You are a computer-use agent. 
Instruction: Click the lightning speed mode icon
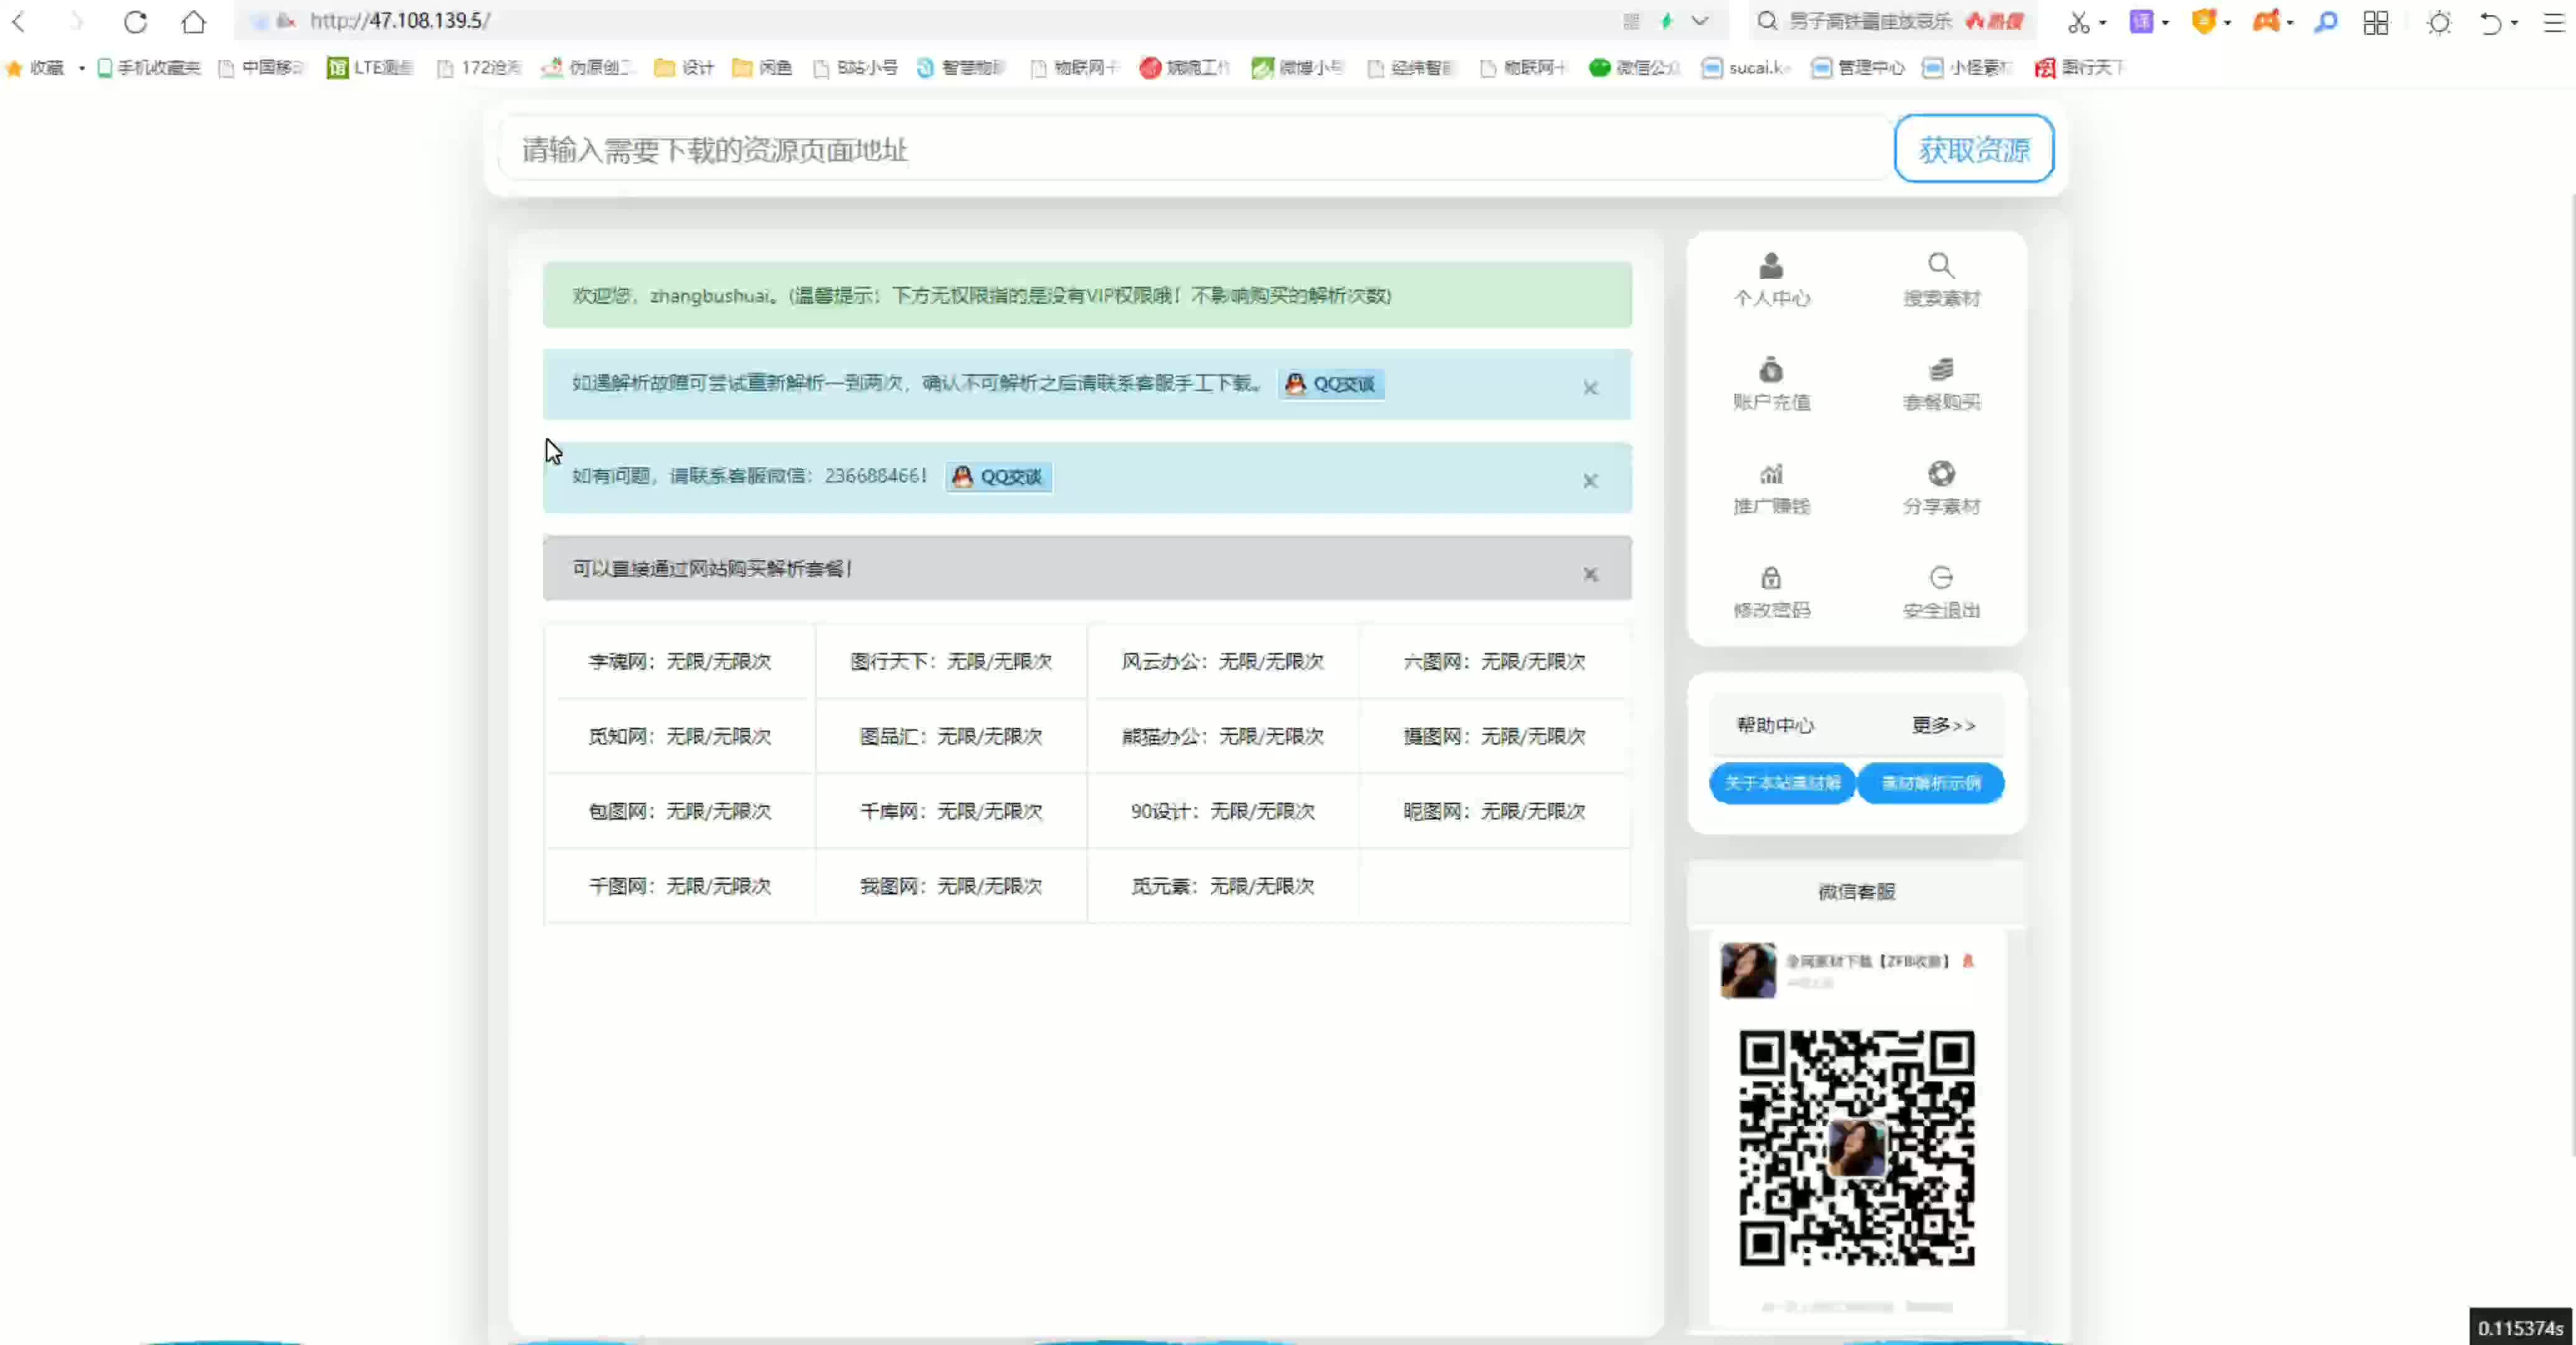pyautogui.click(x=1667, y=21)
